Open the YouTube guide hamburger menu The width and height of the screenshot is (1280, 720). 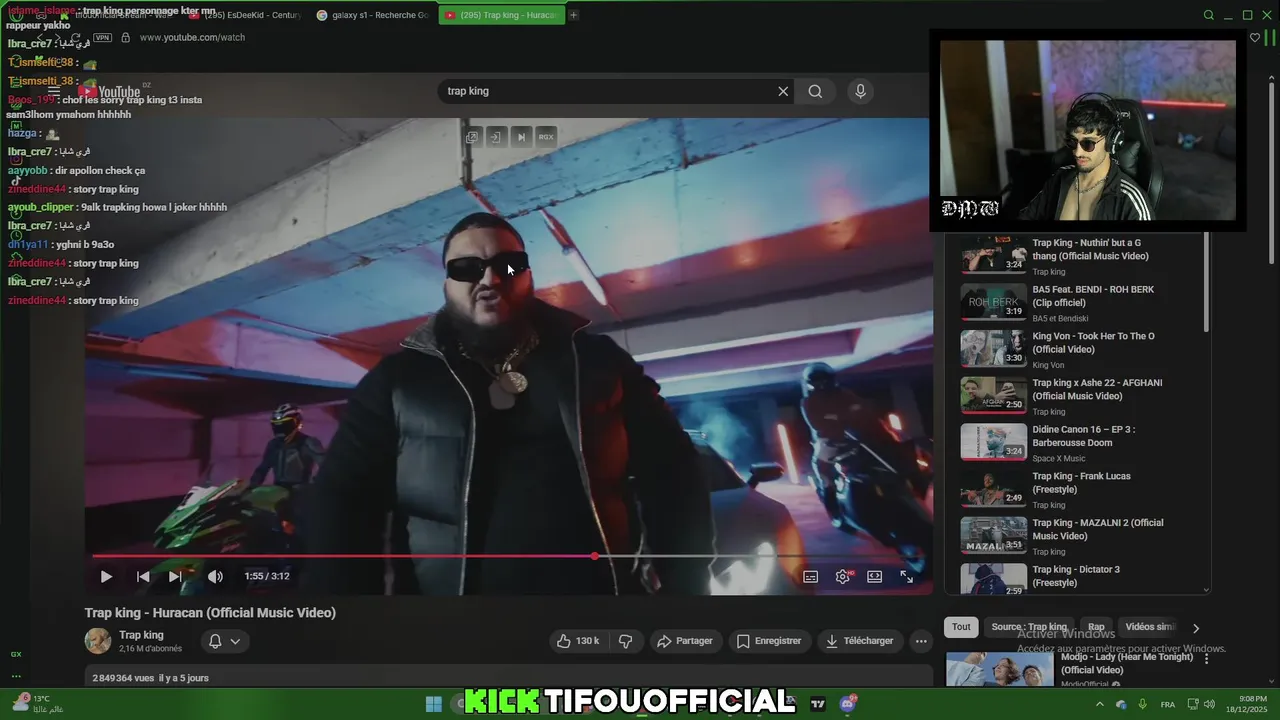(x=54, y=91)
